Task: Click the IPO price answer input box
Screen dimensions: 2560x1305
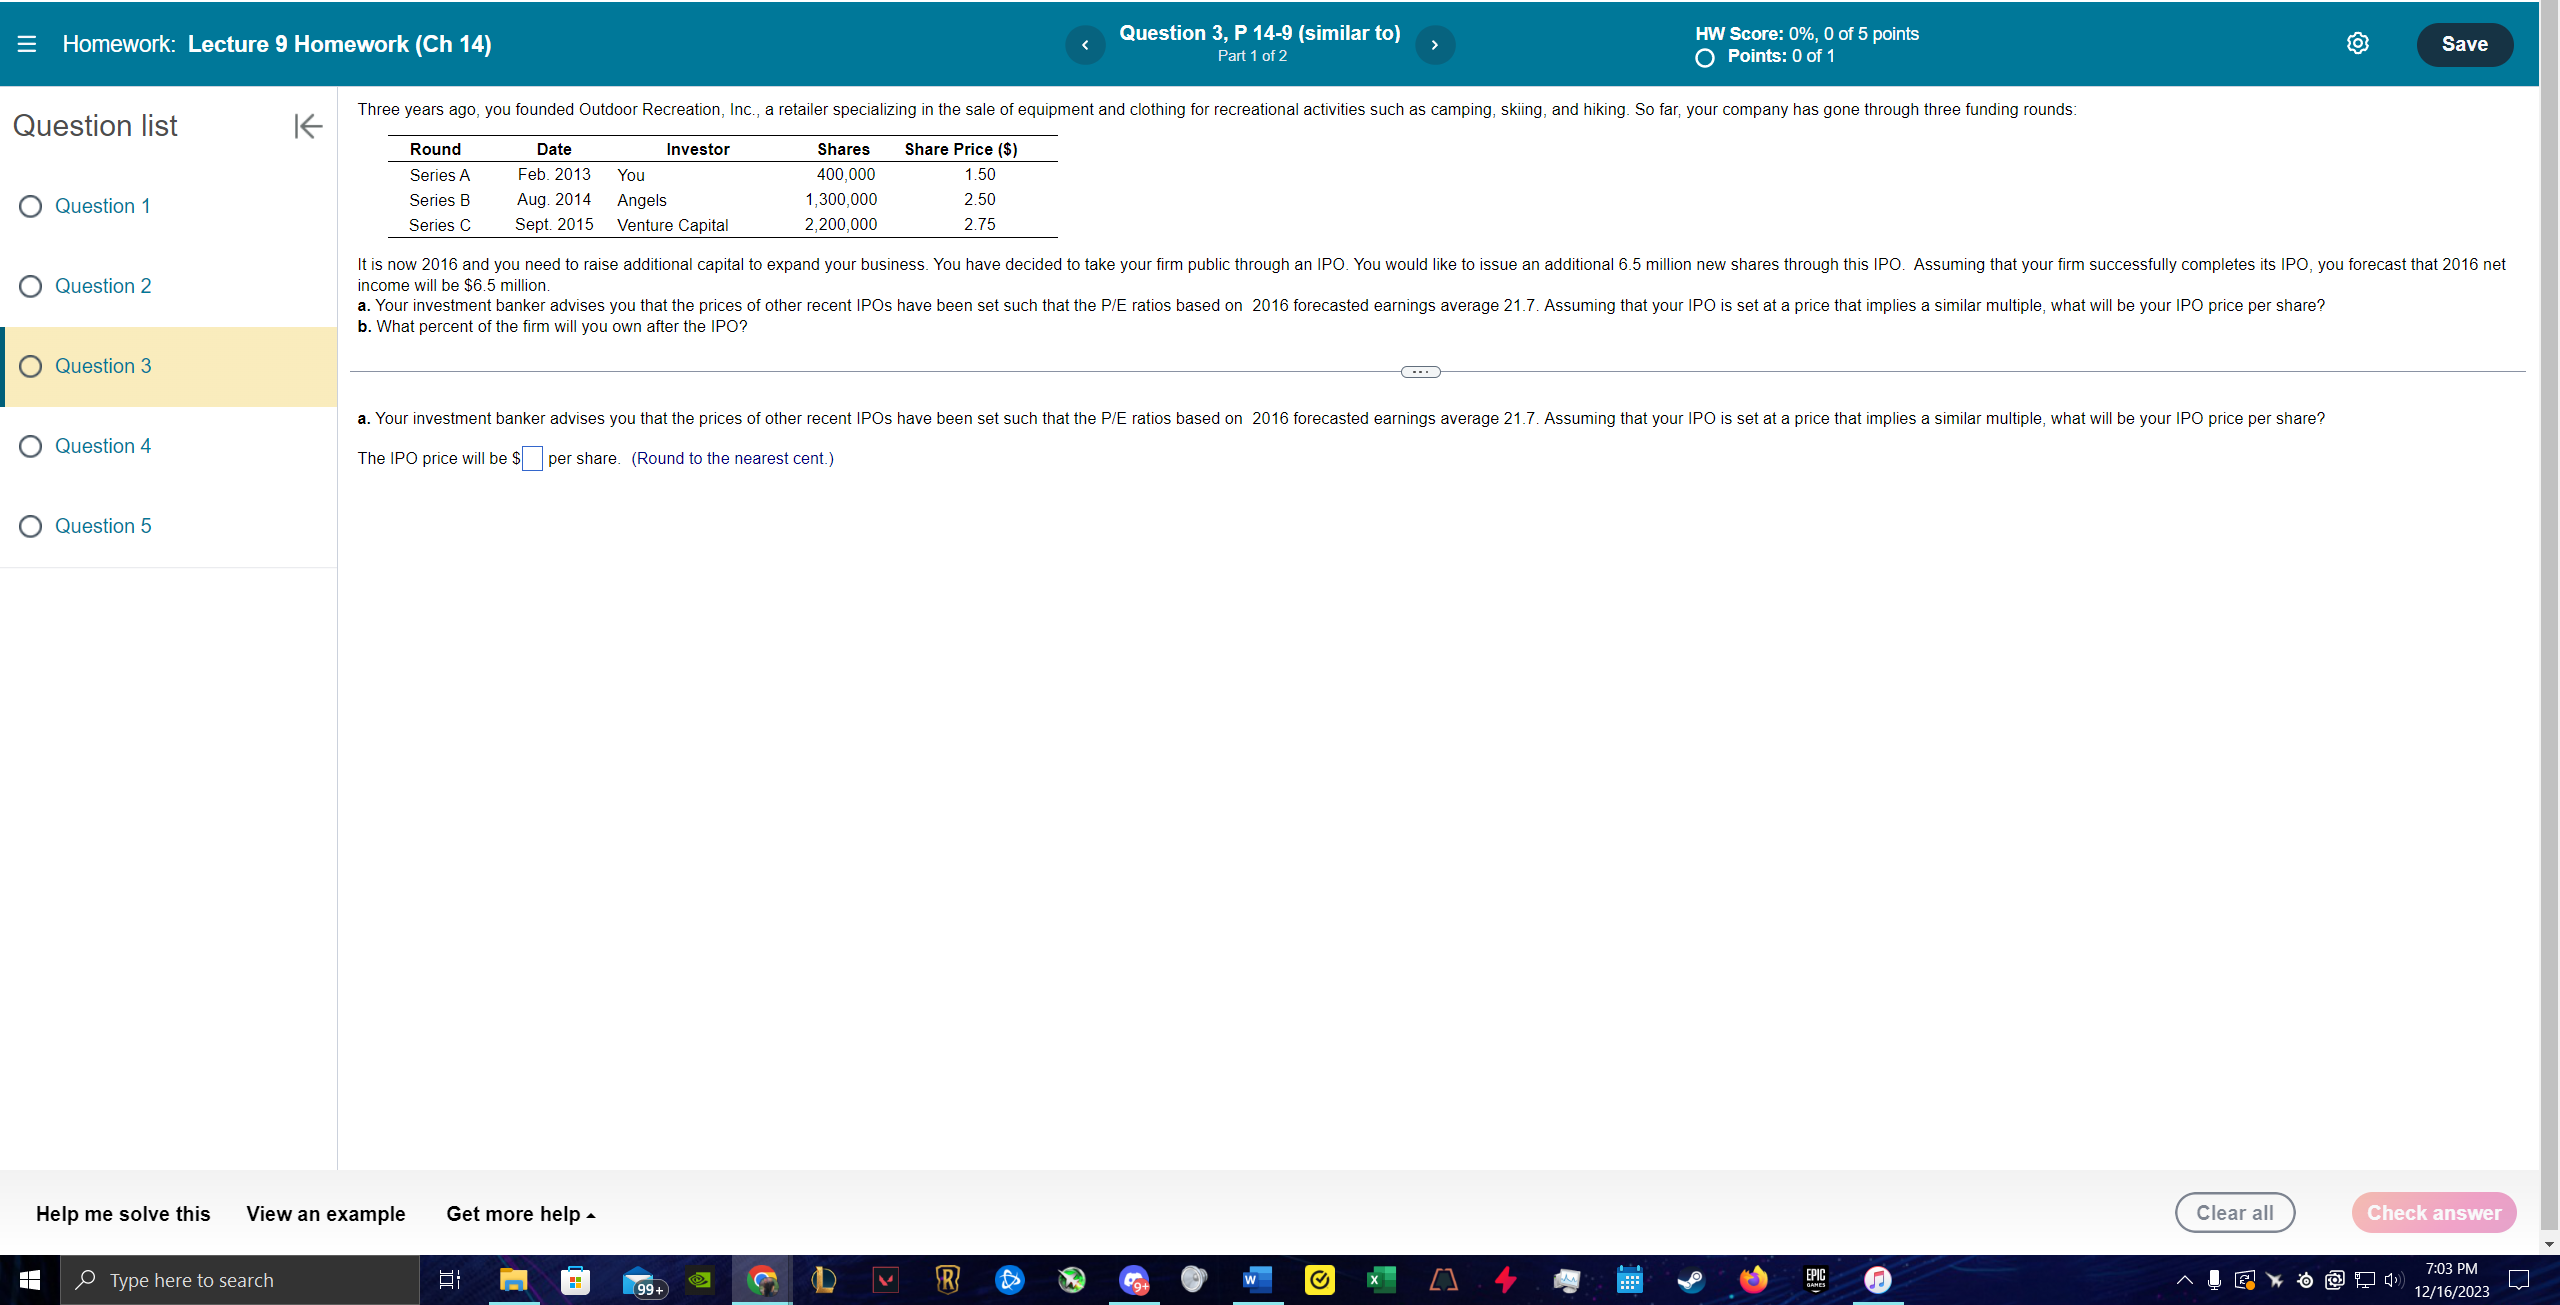Action: click(x=532, y=458)
